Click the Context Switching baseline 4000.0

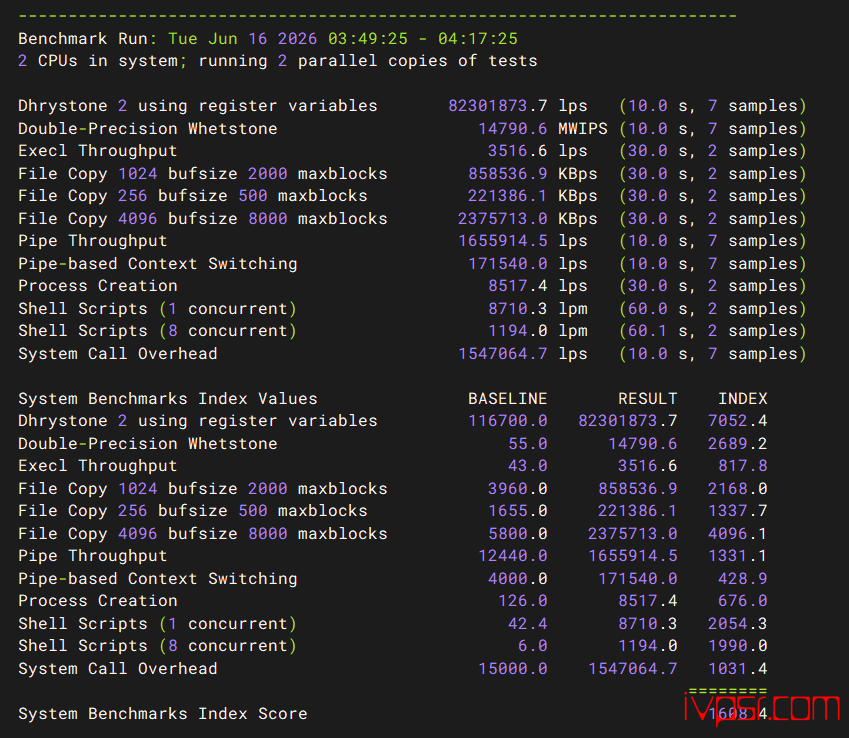(518, 578)
